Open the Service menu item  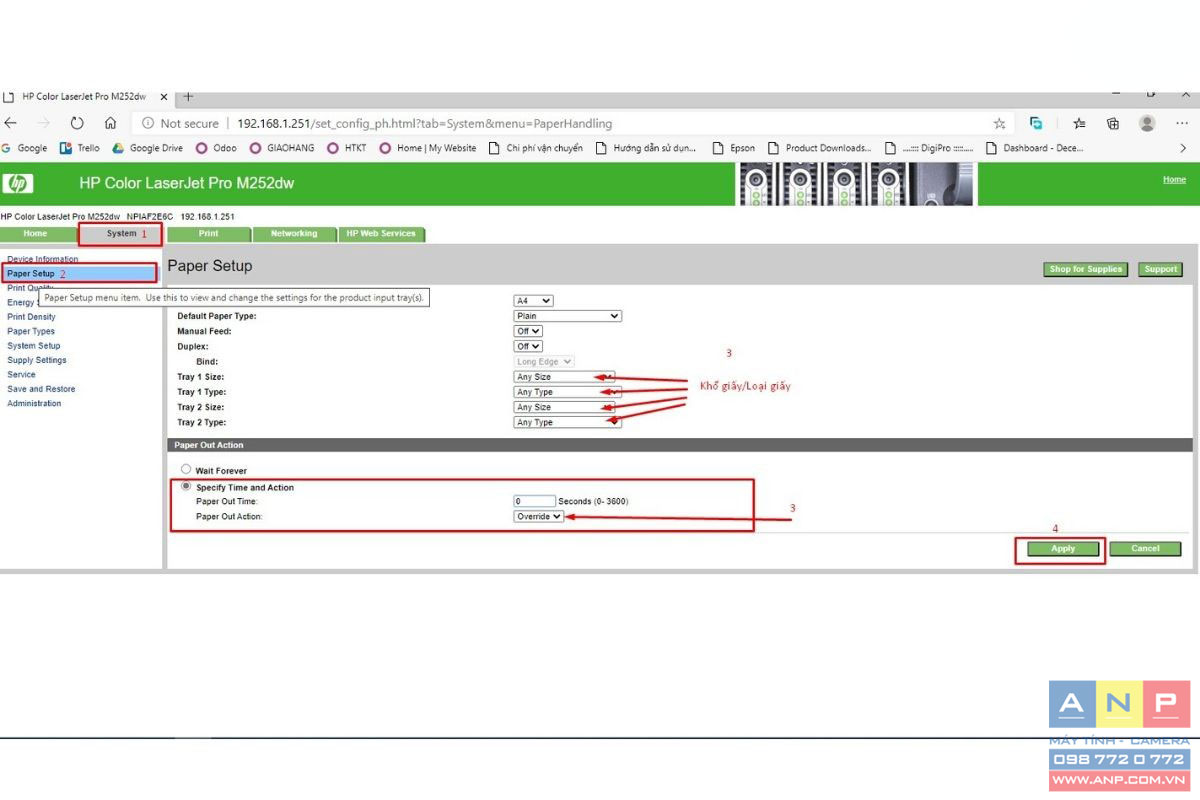click(x=21, y=374)
